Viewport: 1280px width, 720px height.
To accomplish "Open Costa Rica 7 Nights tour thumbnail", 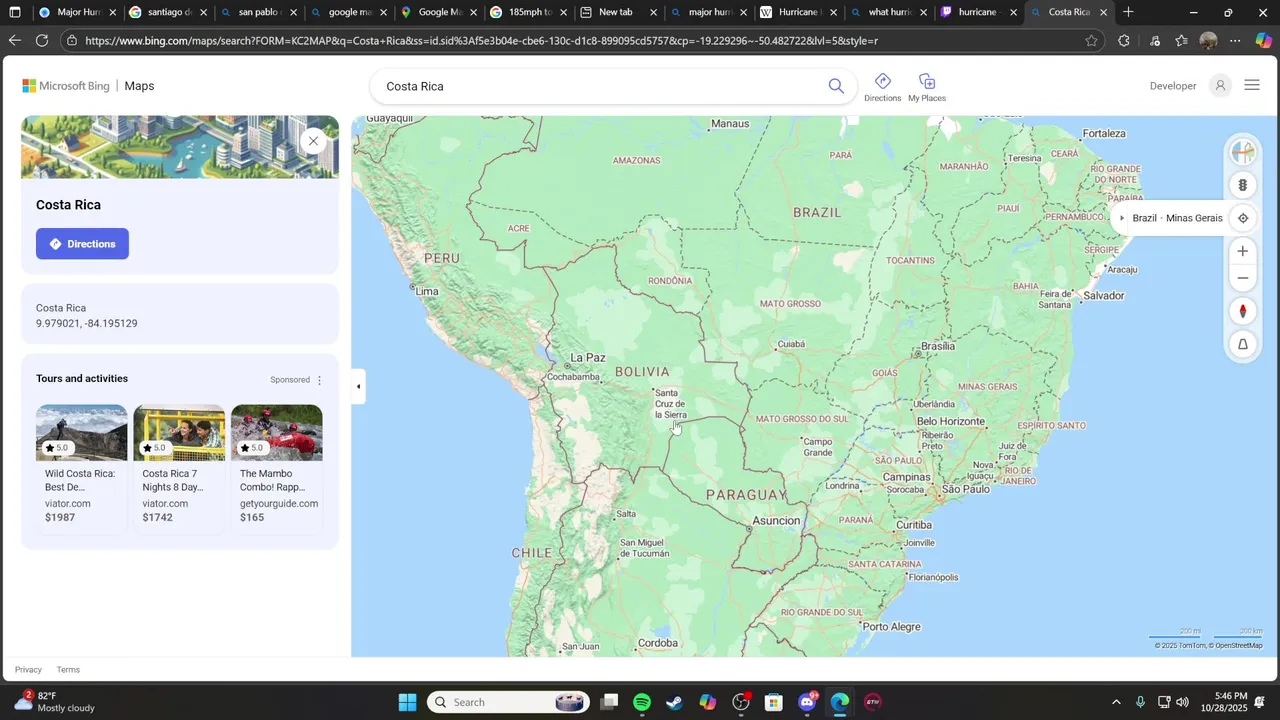I will click(x=179, y=432).
